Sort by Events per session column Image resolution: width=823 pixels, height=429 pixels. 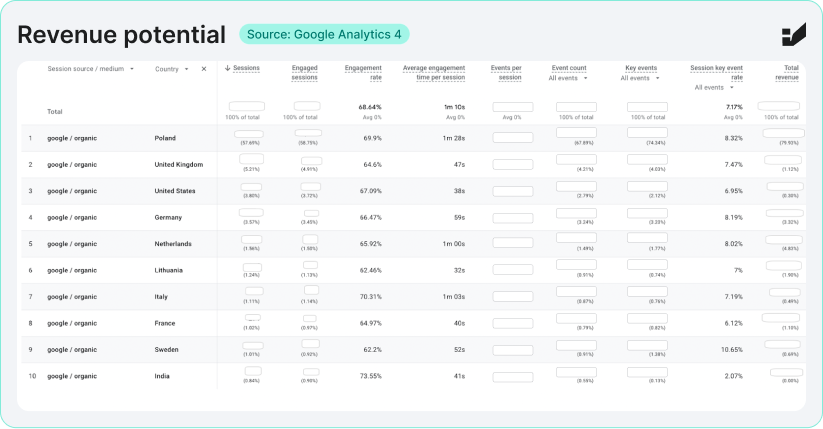click(x=506, y=73)
